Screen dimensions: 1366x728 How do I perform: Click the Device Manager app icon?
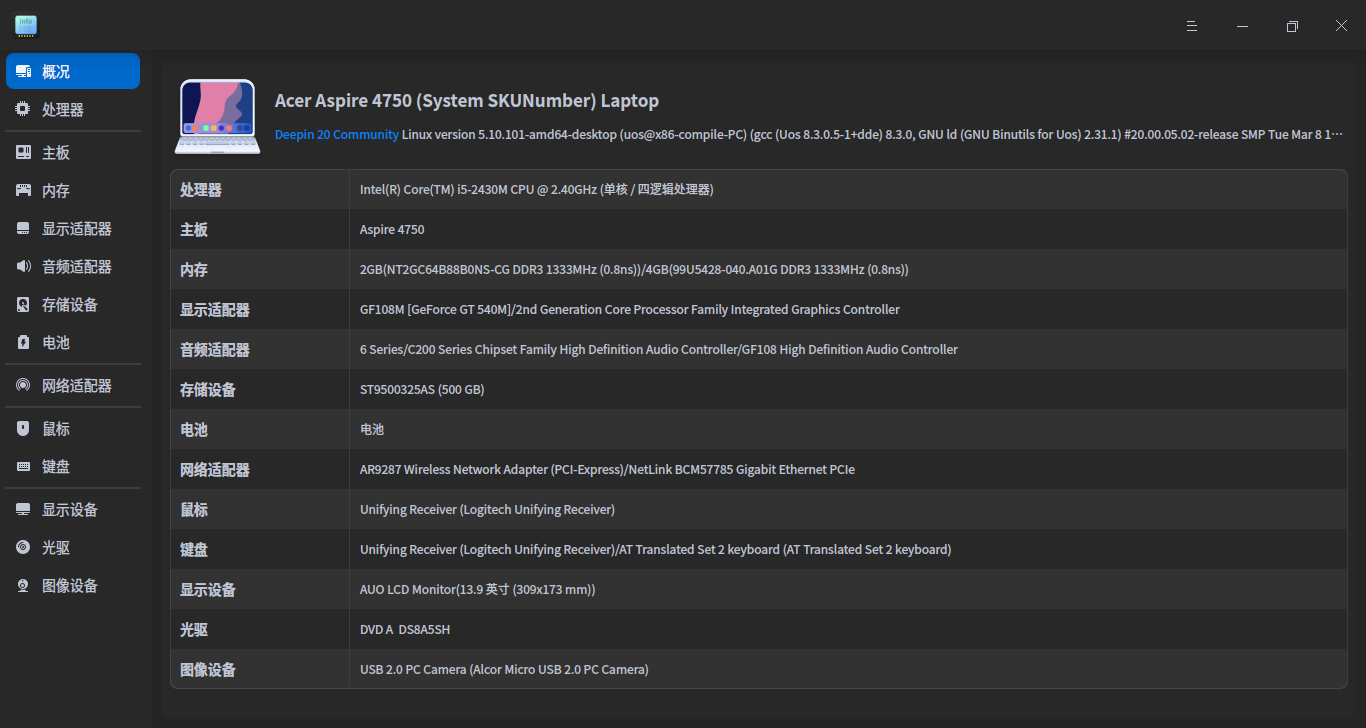click(x=25, y=25)
